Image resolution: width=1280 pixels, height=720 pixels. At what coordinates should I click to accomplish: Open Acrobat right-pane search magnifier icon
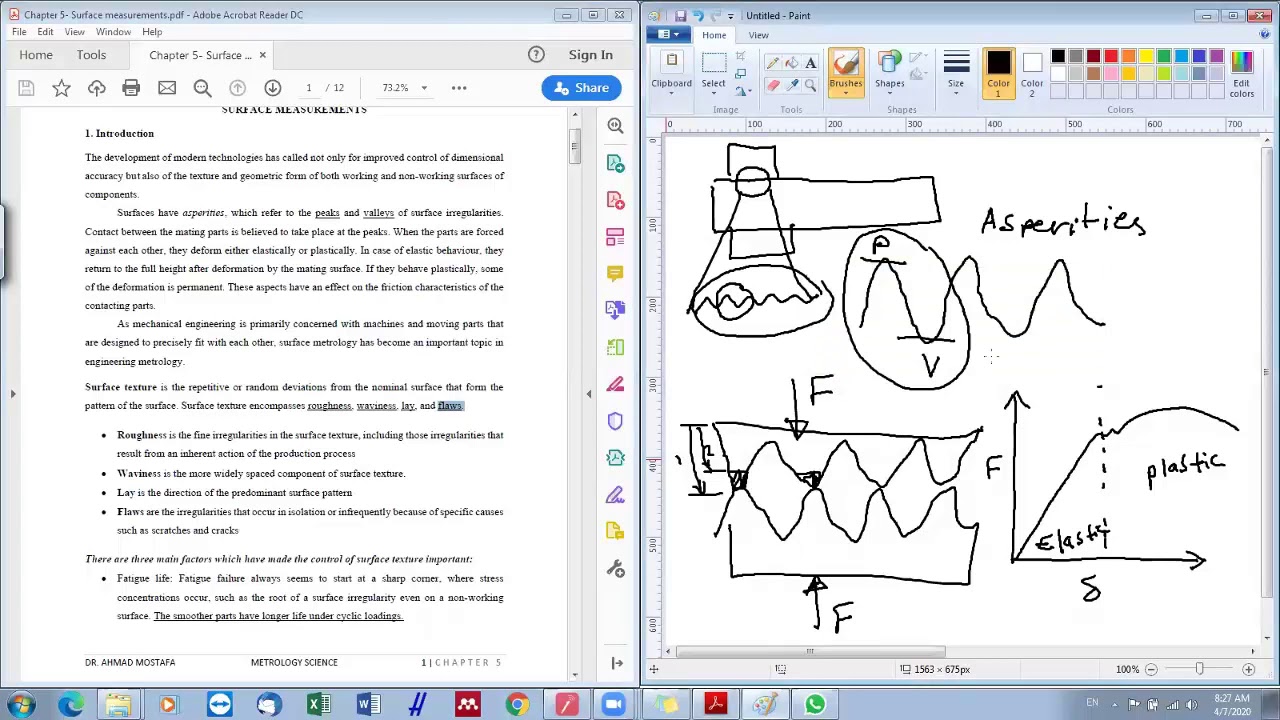coord(615,125)
